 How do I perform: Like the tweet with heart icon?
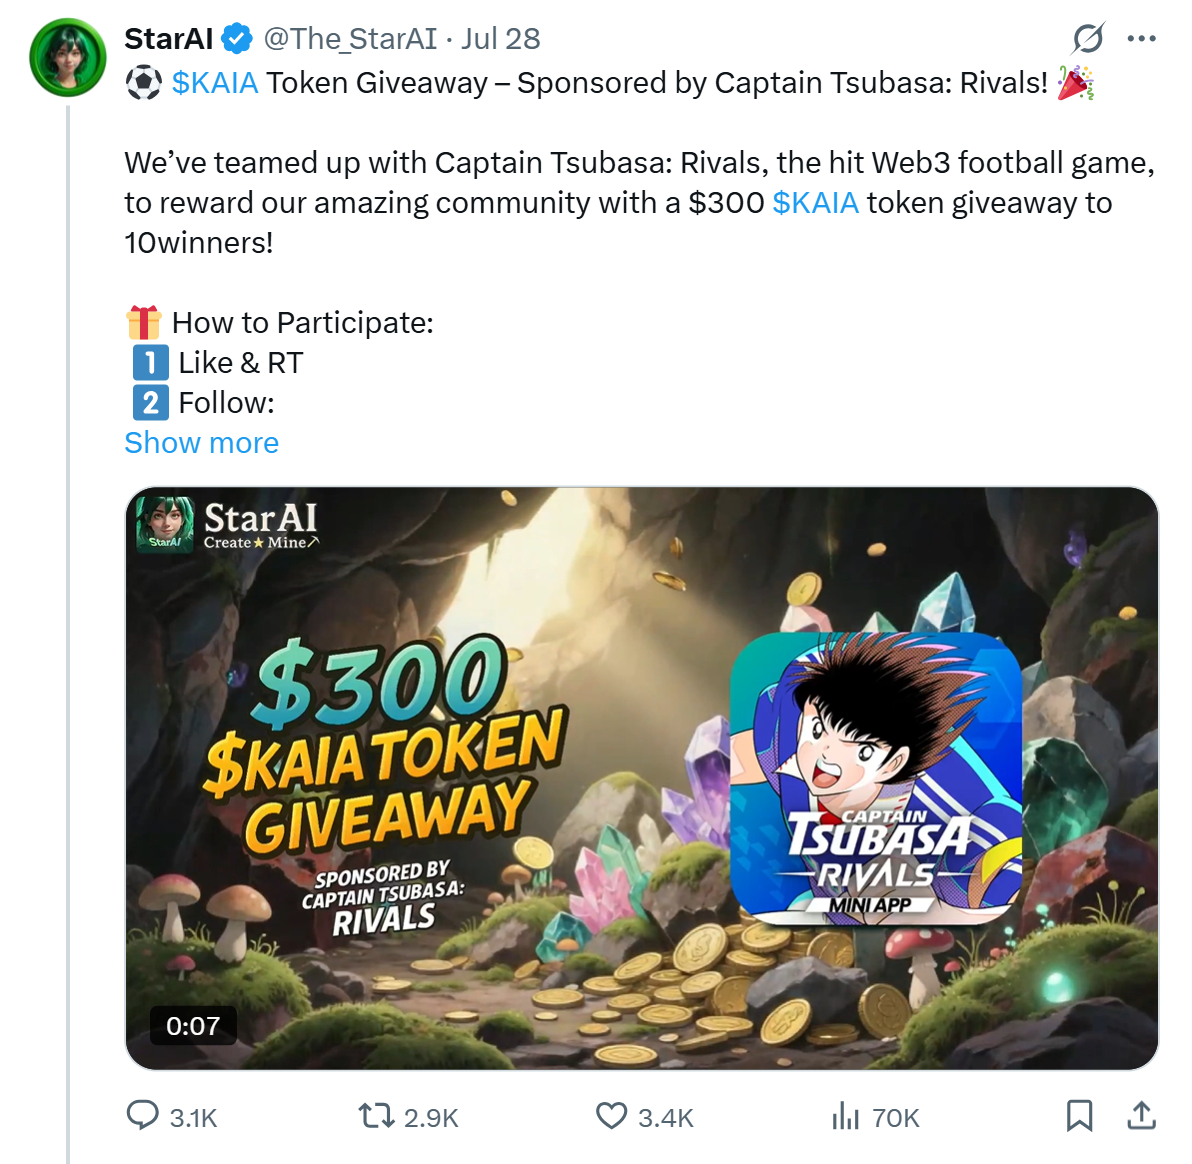point(611,1115)
